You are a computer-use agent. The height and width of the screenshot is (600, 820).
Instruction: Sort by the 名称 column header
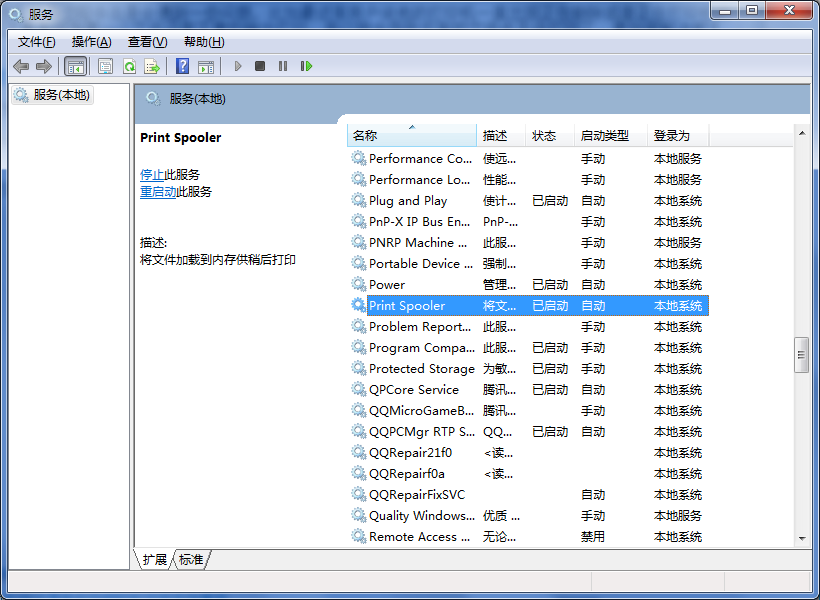tap(412, 135)
